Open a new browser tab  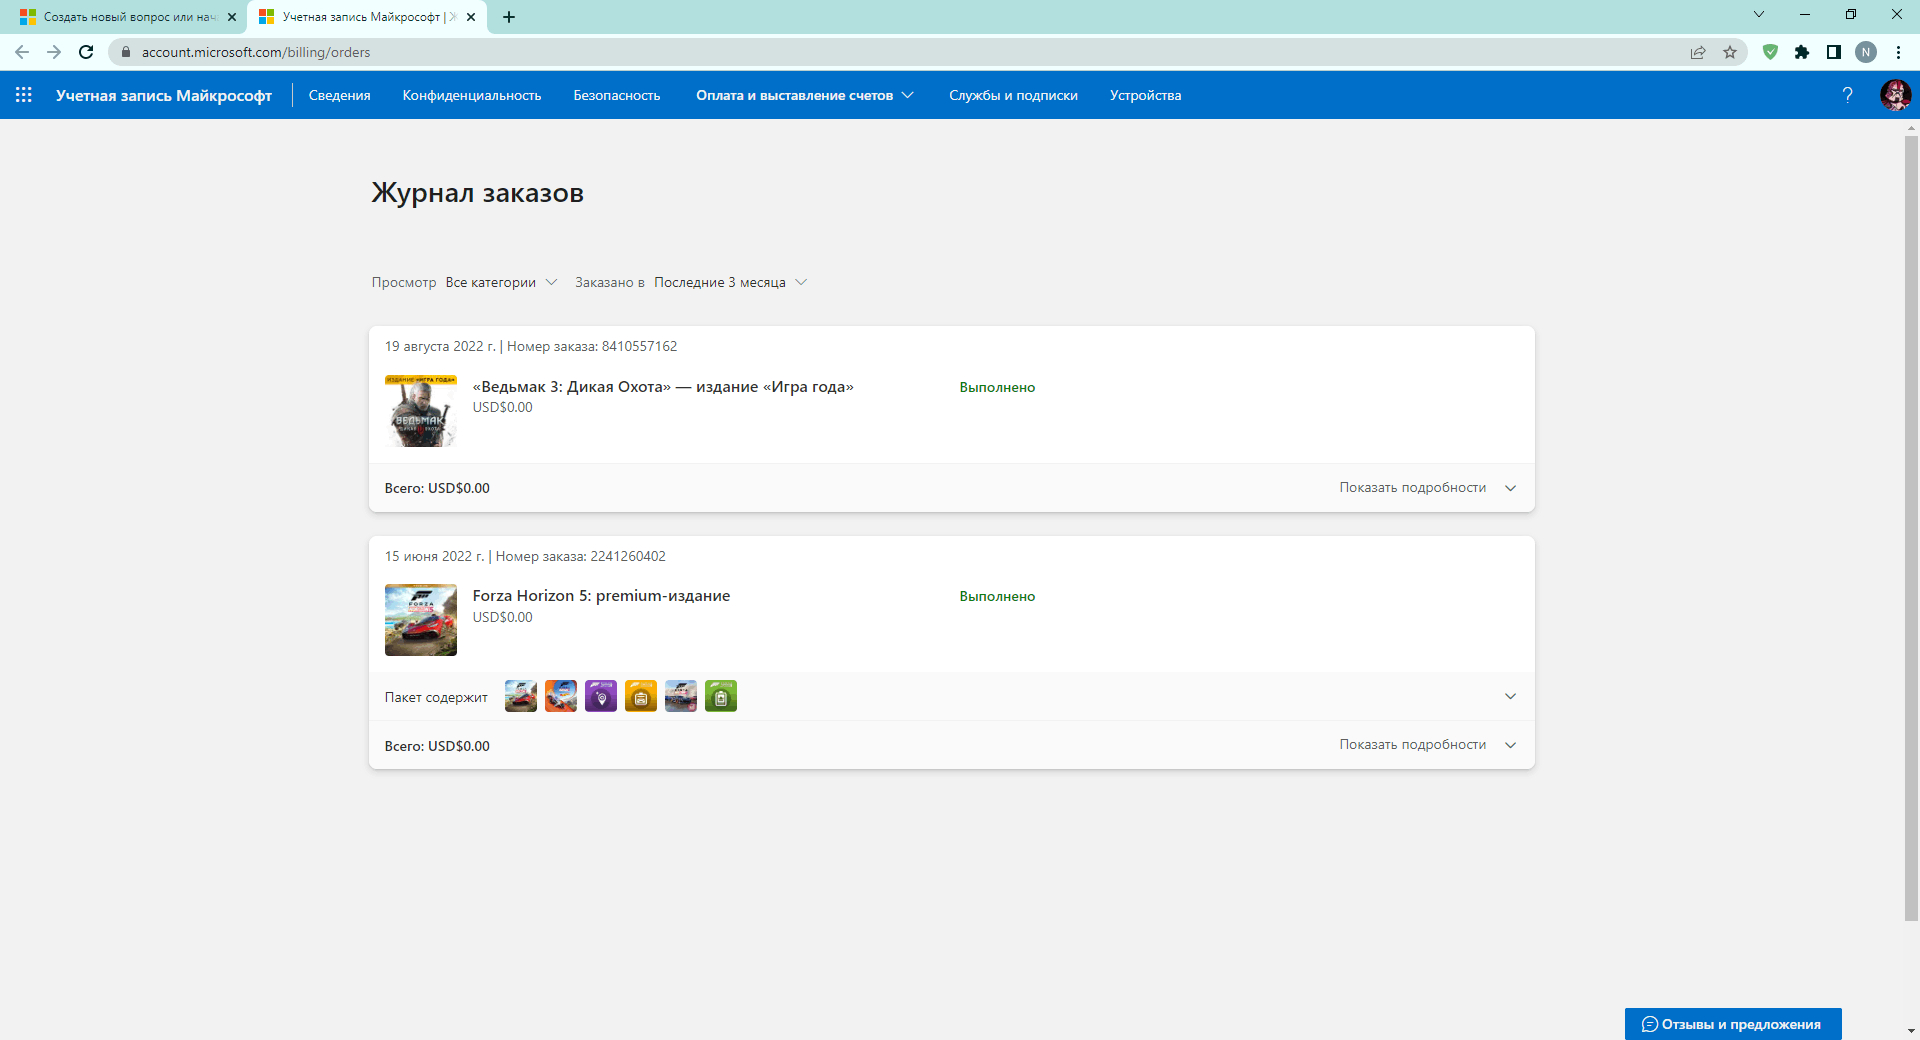(x=509, y=17)
